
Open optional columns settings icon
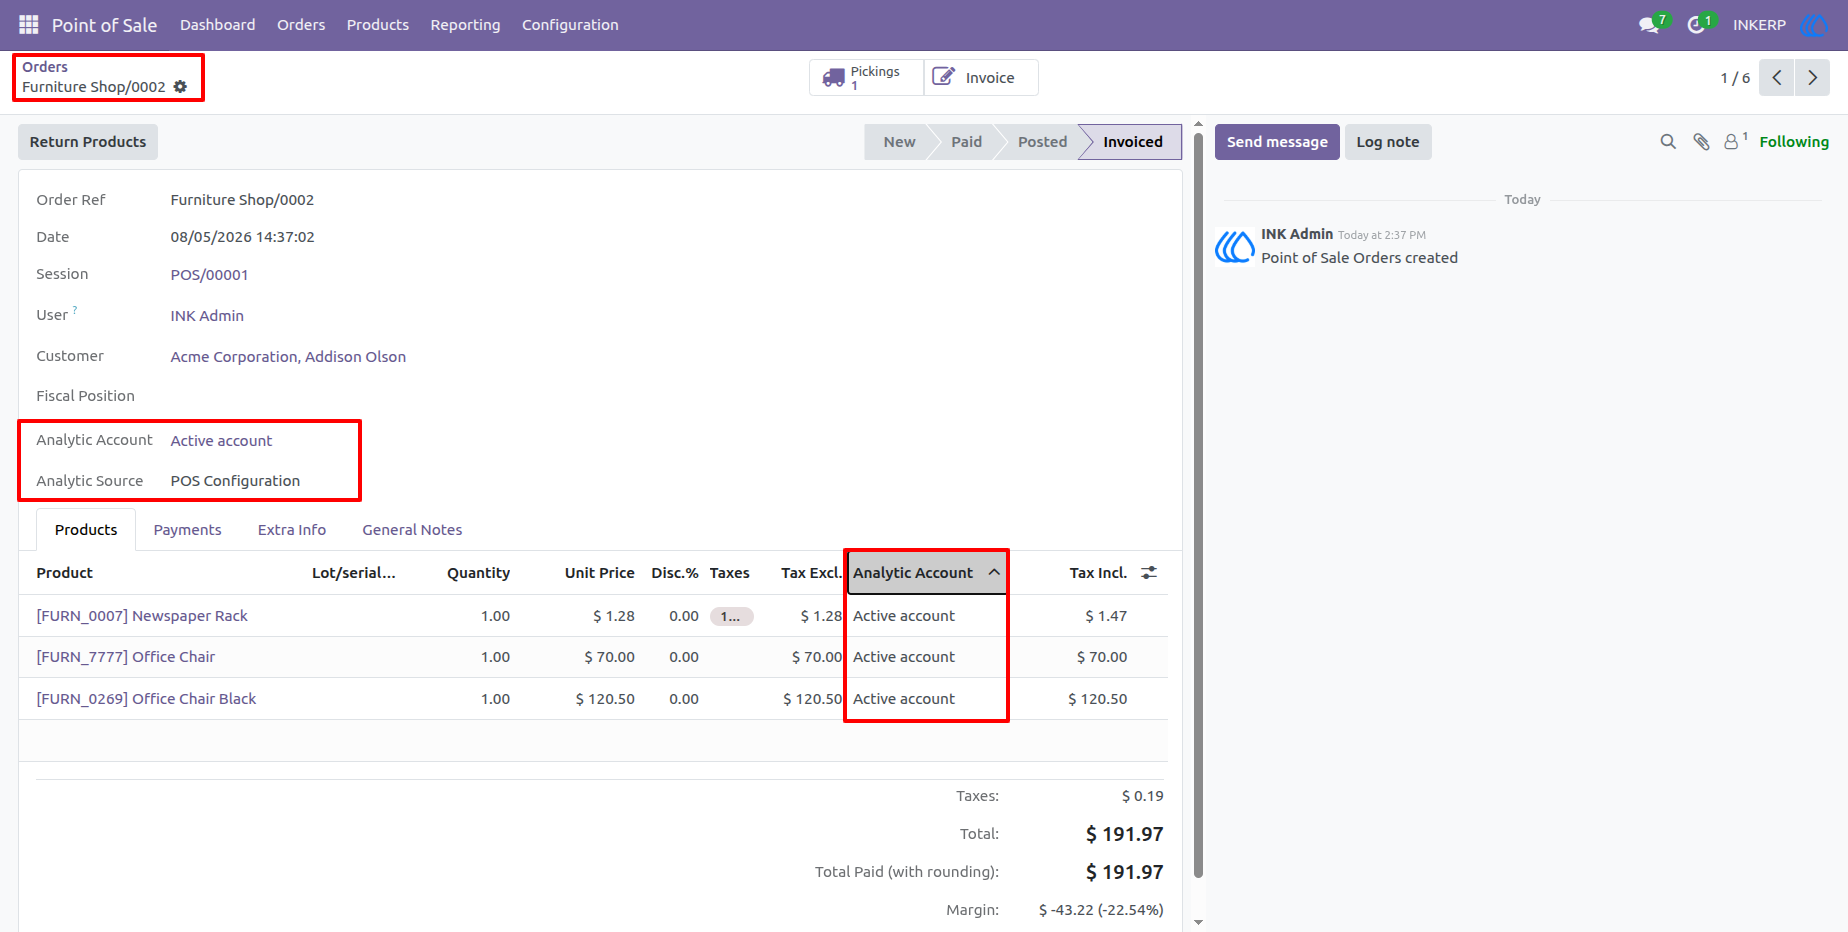1149,573
